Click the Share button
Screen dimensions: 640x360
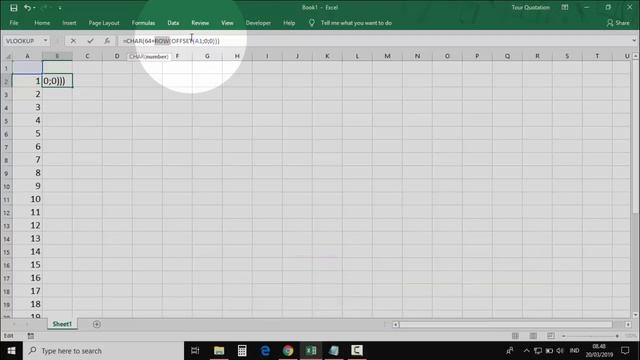[x=618, y=23]
